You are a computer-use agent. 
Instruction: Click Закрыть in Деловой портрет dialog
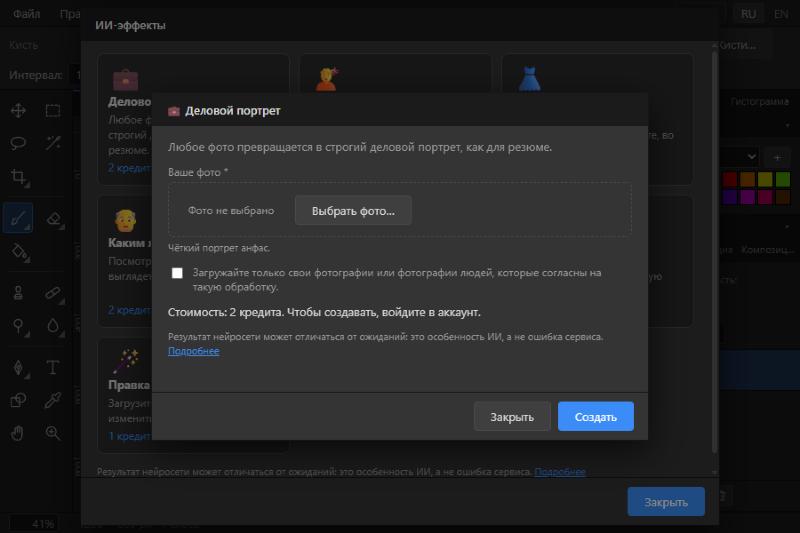[x=512, y=417]
